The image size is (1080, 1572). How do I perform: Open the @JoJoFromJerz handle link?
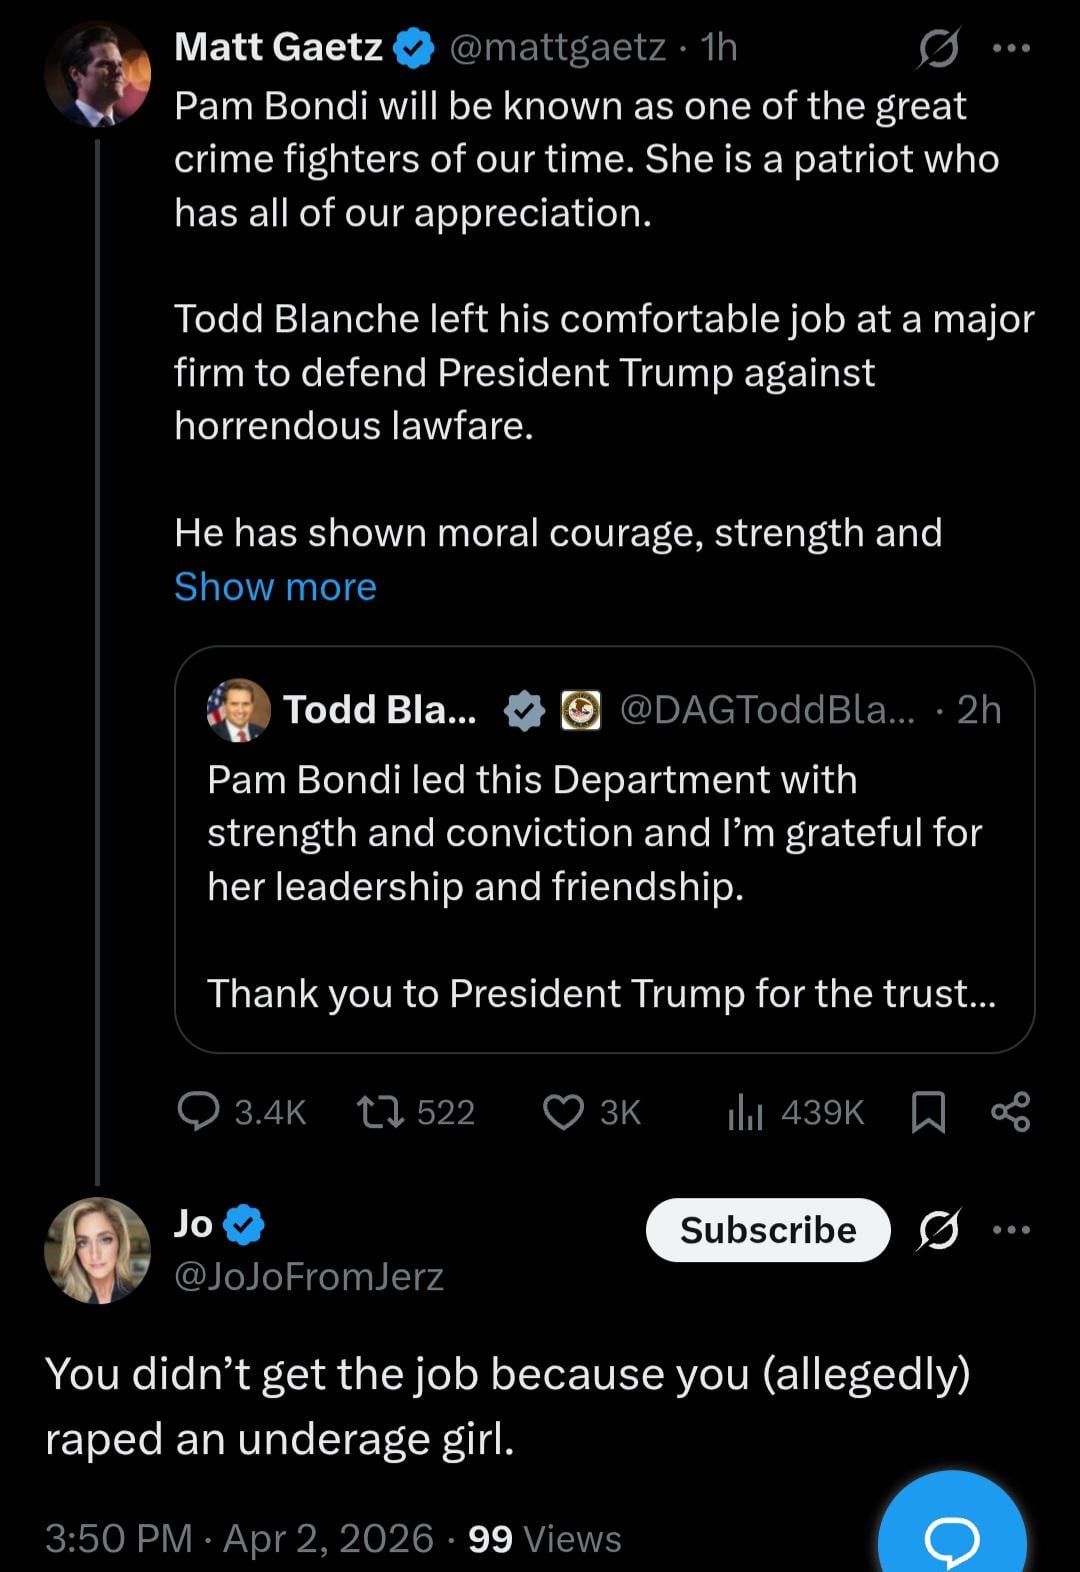click(308, 1277)
